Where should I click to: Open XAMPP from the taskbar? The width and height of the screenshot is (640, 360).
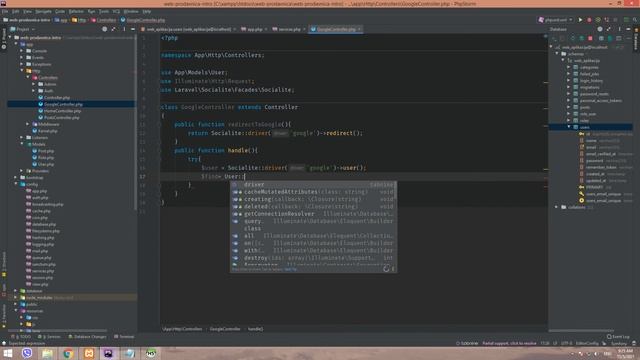[x=89, y=353]
